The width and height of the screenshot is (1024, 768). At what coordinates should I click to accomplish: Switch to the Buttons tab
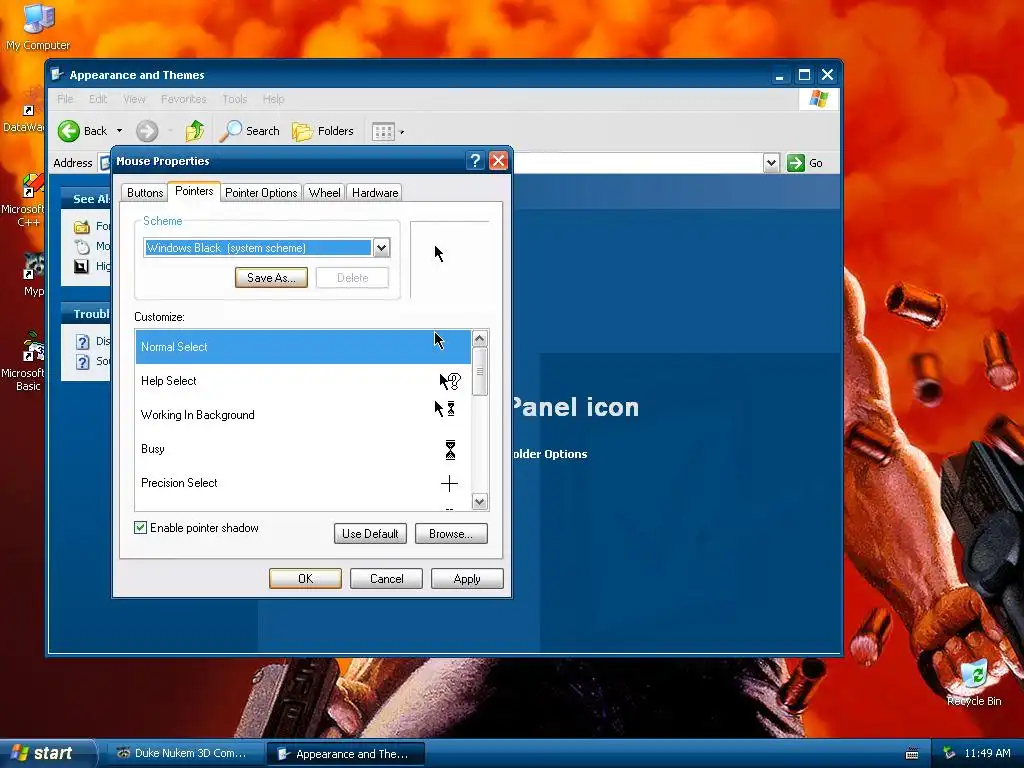pyautogui.click(x=145, y=193)
